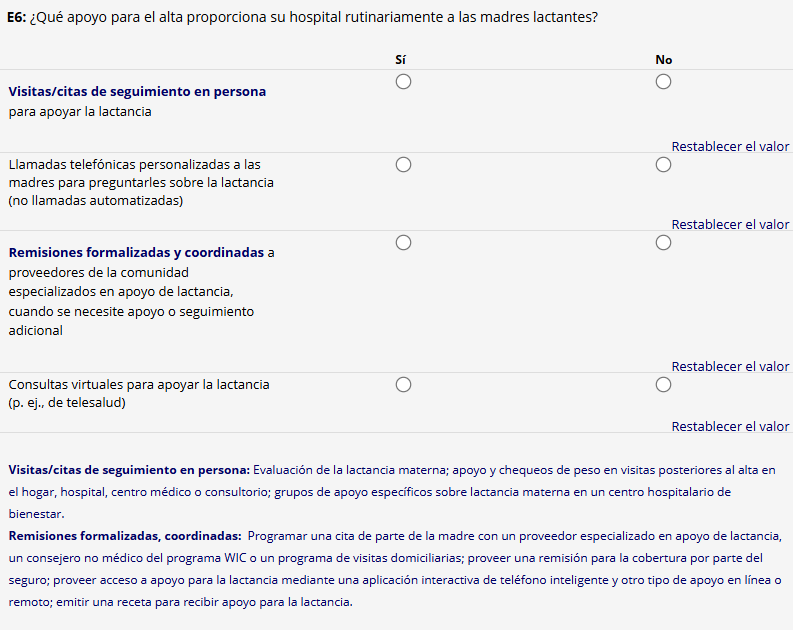Screen dimensions: 793x630
Task: Click the bold Visitas/citas de seguimiento row label
Action: [x=137, y=92]
